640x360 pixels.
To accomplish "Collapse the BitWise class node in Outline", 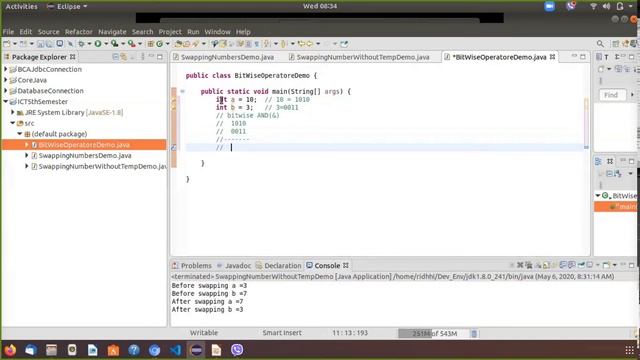I will coord(598,196).
